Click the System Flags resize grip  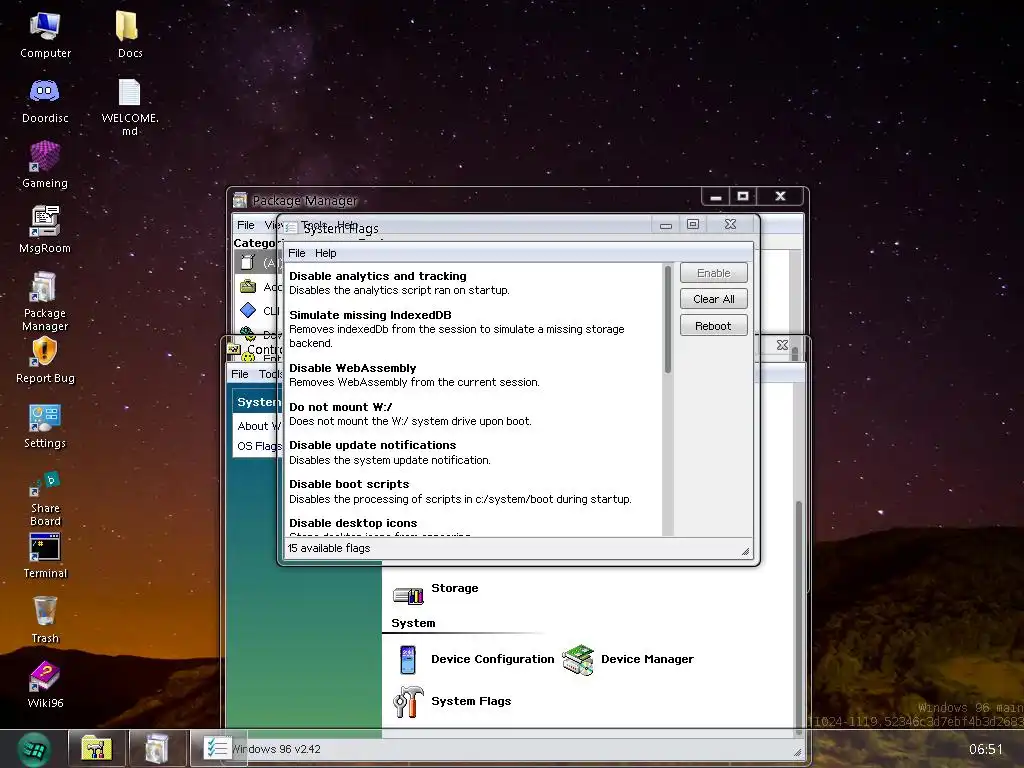click(x=745, y=551)
